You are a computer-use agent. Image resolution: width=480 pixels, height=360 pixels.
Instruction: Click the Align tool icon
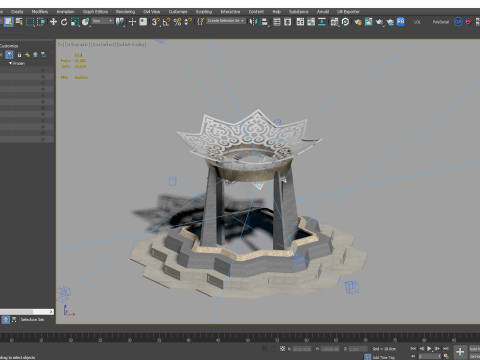coord(264,22)
